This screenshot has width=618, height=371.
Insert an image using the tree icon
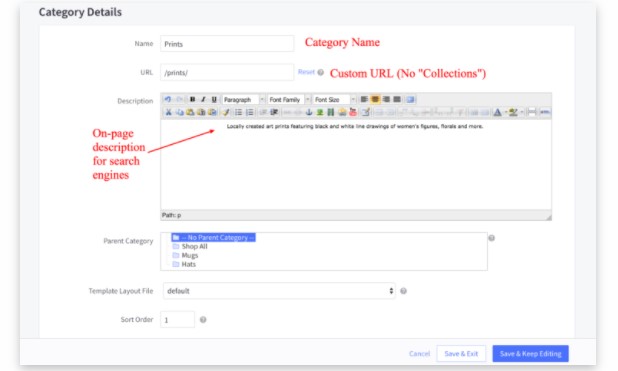pos(320,112)
